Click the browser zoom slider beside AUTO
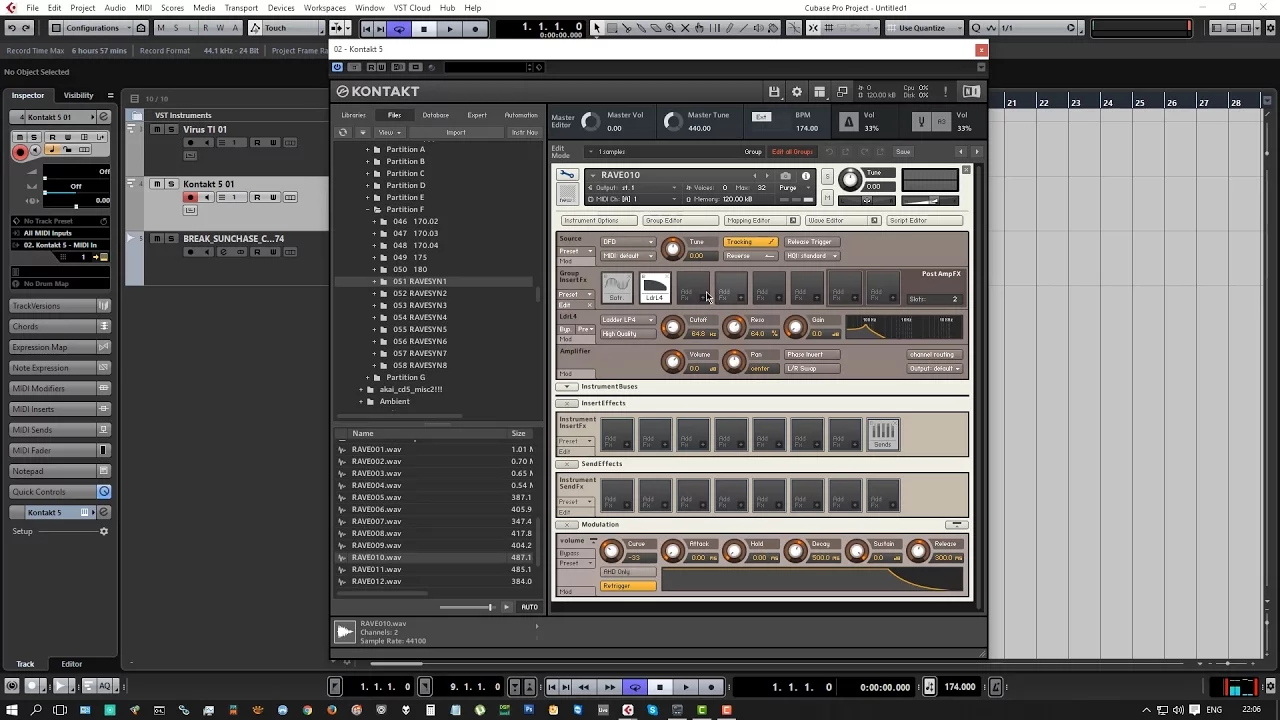This screenshot has width=1280, height=720. click(467, 607)
